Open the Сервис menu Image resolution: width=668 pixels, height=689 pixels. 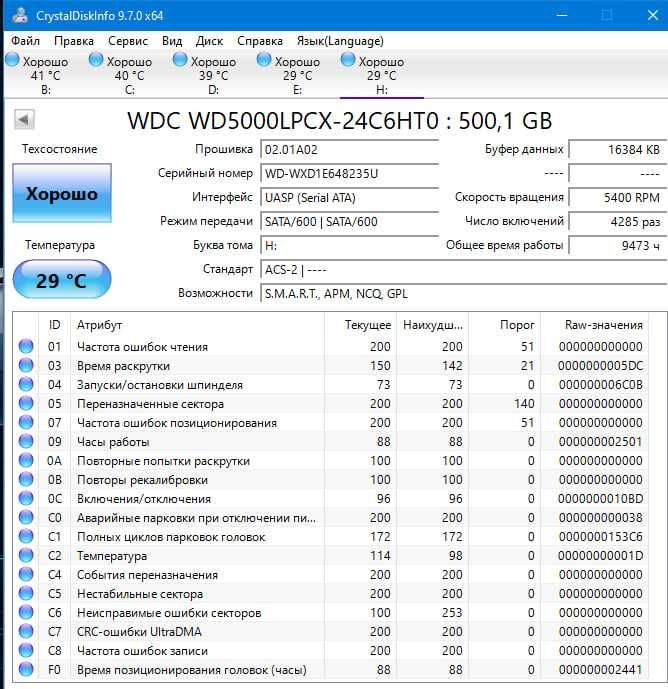pos(128,41)
